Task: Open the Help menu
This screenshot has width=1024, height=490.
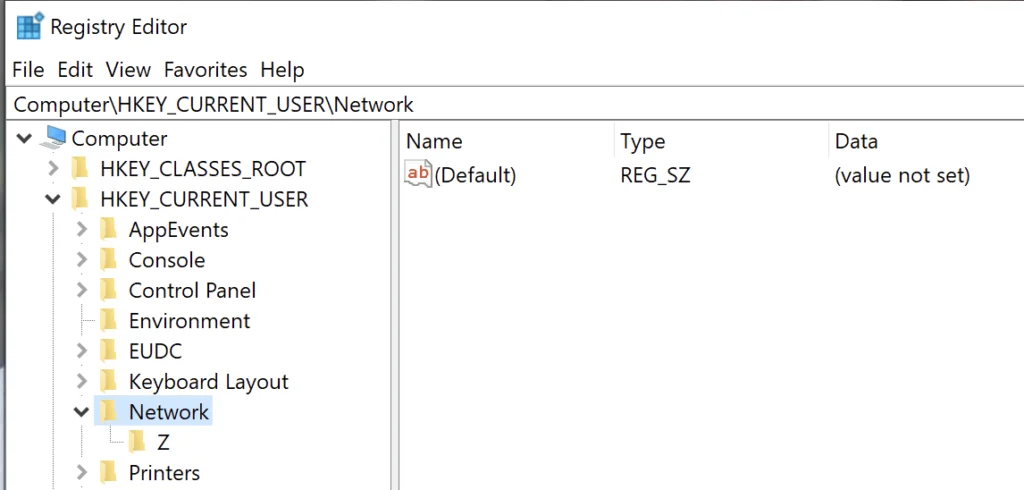Action: (282, 69)
